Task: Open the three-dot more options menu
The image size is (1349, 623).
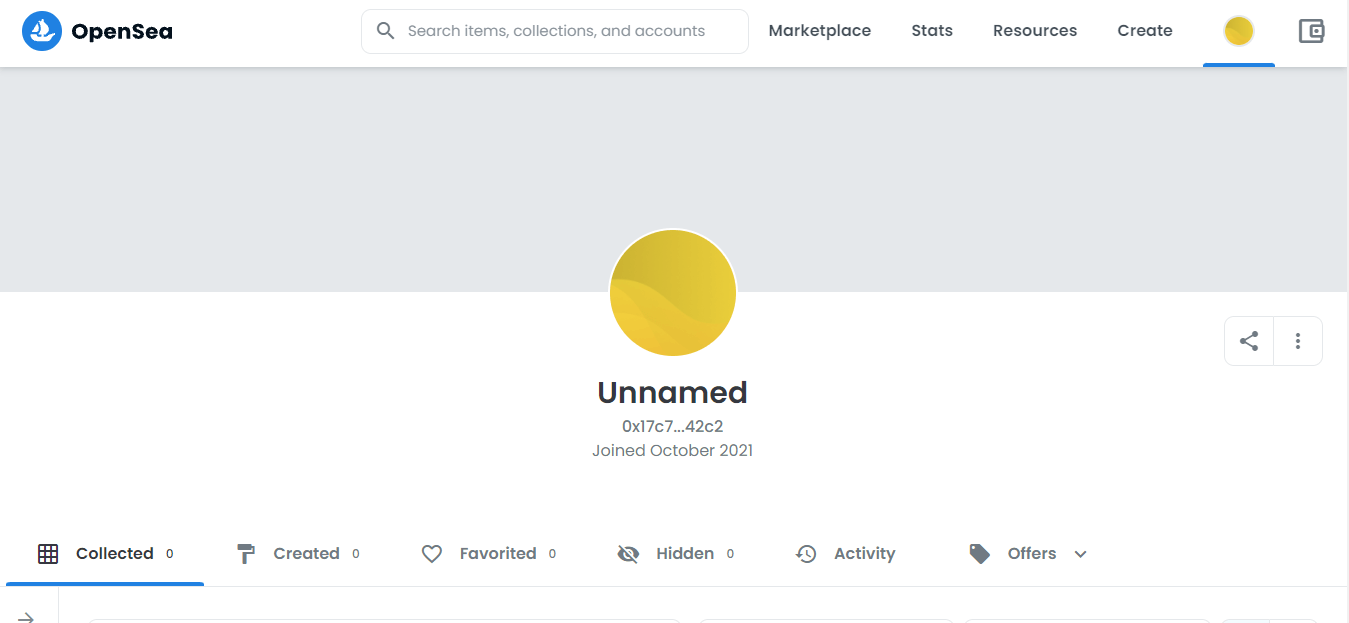Action: click(1298, 341)
